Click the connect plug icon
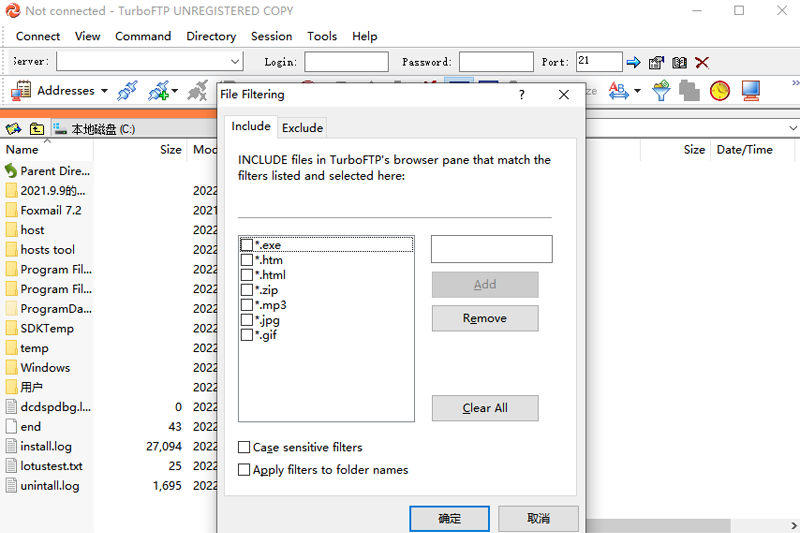This screenshot has width=800, height=533. pyautogui.click(x=127, y=91)
